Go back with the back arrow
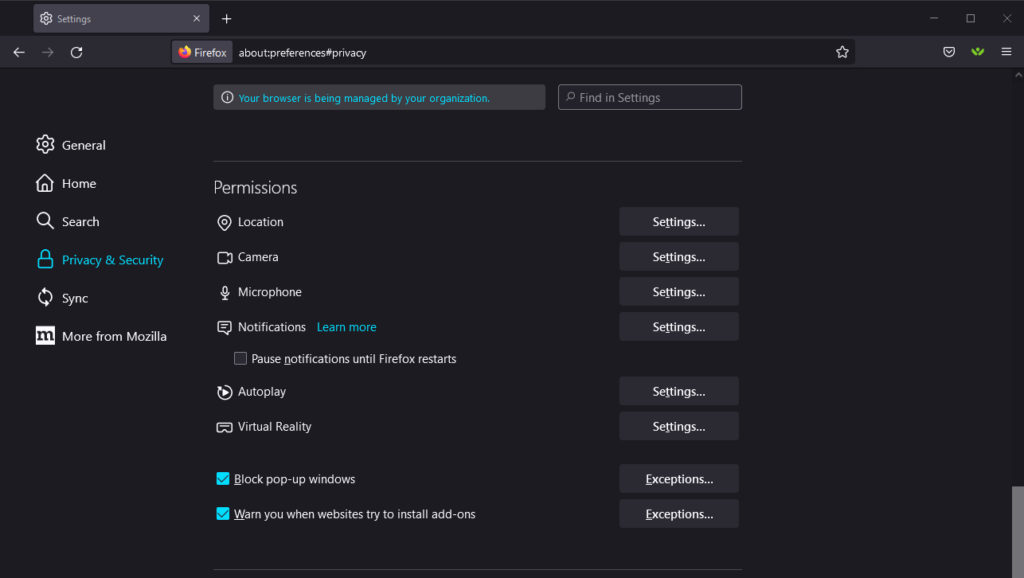Image resolution: width=1024 pixels, height=578 pixels. (19, 52)
